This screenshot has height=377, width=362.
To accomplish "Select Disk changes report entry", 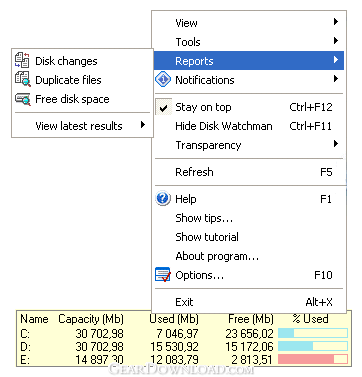I will [82, 61].
